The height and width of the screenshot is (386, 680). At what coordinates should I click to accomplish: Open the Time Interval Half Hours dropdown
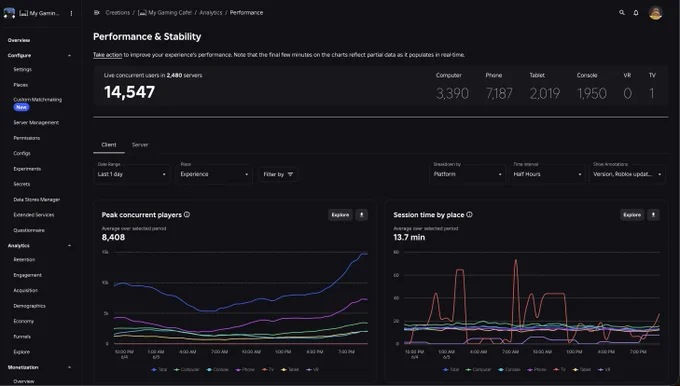click(547, 174)
